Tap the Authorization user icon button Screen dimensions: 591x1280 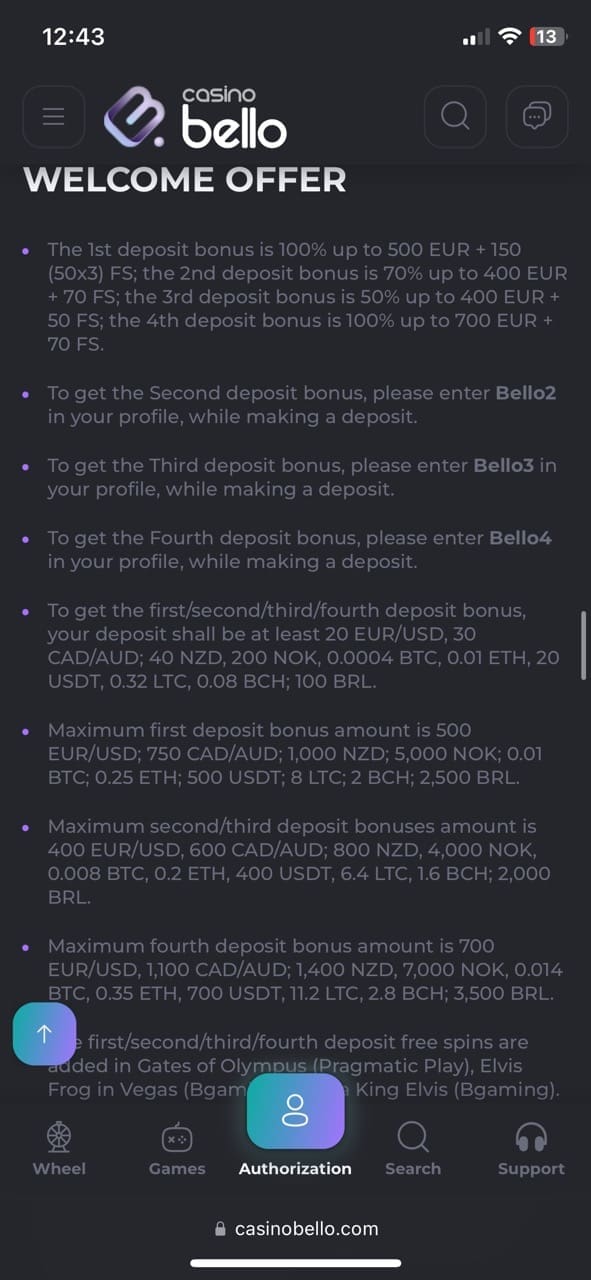tap(295, 1110)
